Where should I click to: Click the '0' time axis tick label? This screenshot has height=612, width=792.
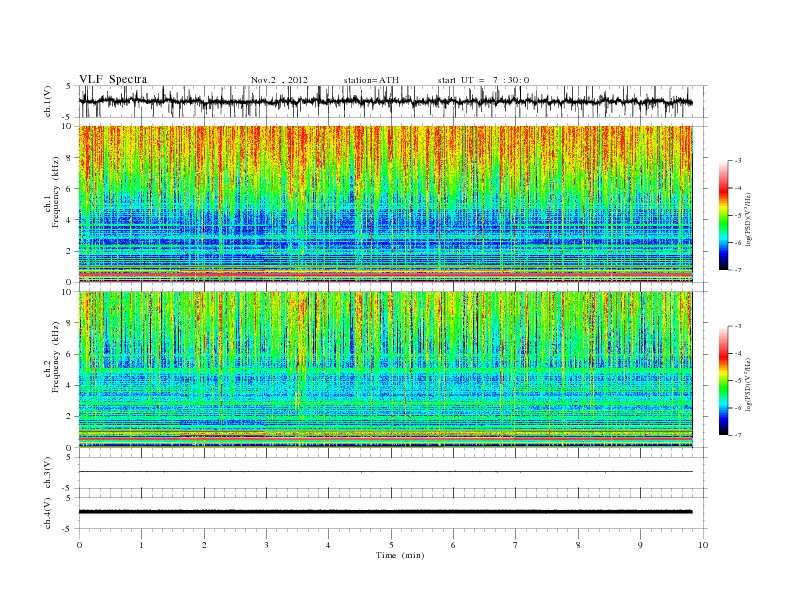[79, 545]
